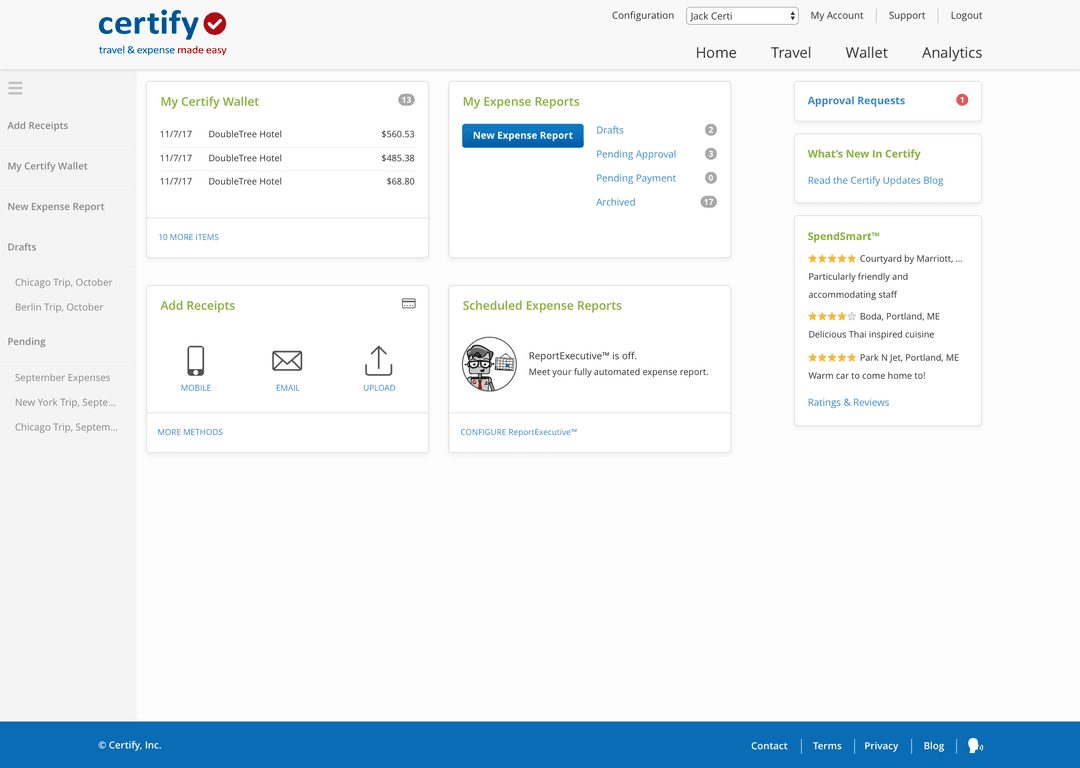Click Park N Jet, Portland, ME review title
This screenshot has height=768, width=1080.
coord(909,358)
